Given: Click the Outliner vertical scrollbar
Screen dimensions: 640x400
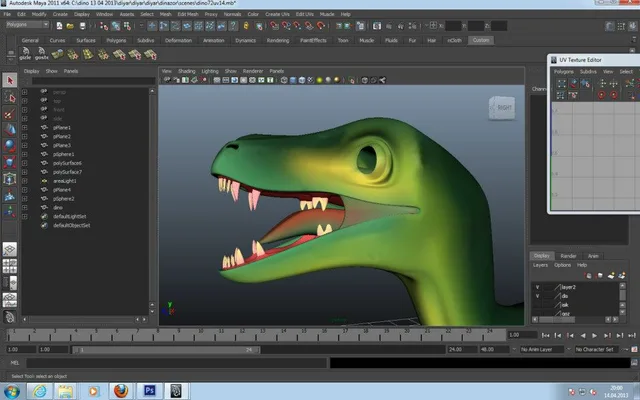Looking at the screenshot, I should point(152,198).
